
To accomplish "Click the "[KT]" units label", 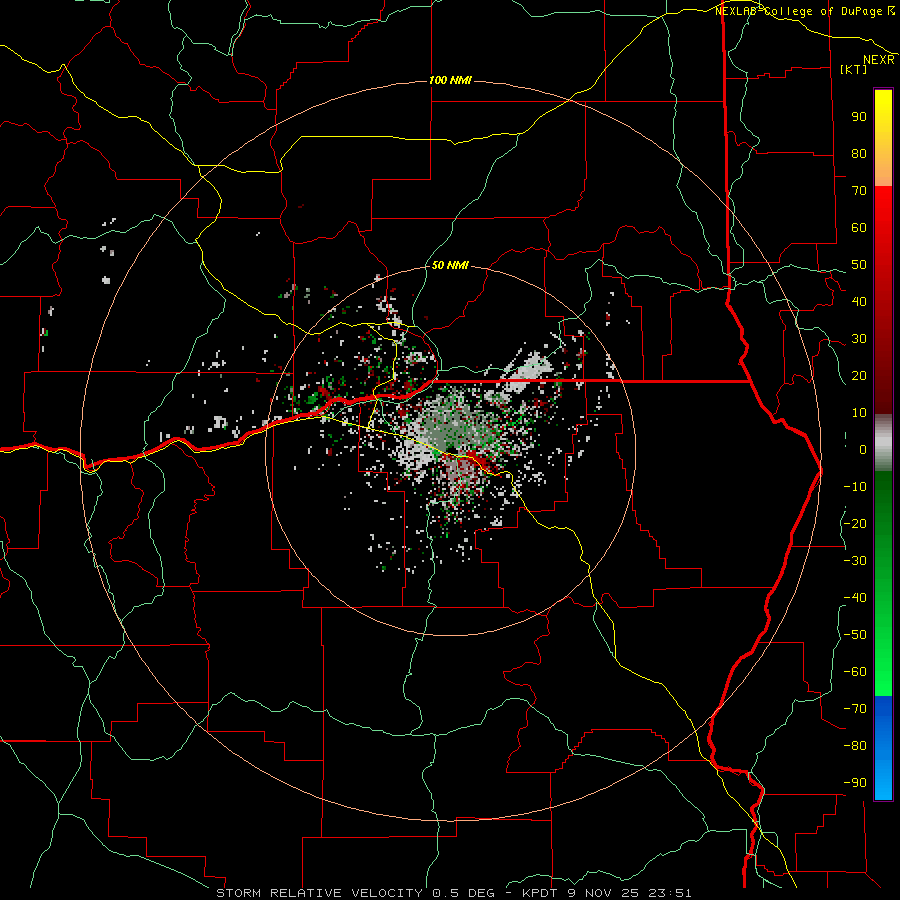I will [853, 69].
